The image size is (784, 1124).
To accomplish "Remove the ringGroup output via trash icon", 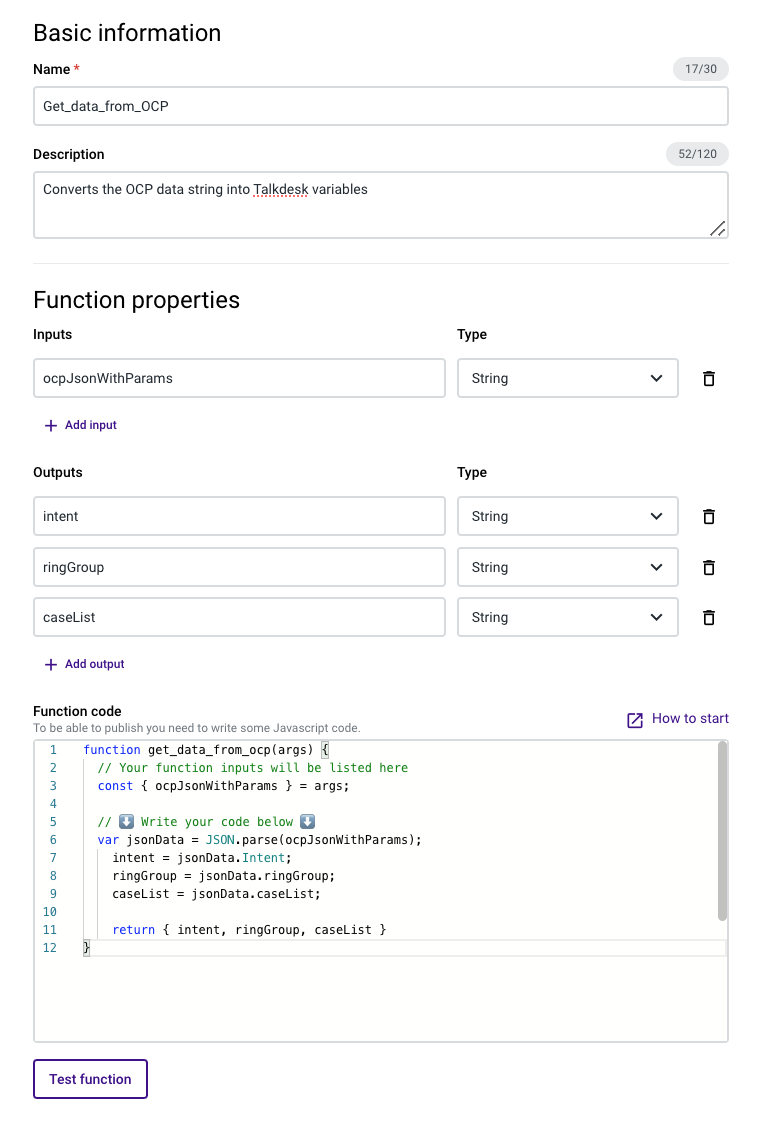I will point(709,568).
